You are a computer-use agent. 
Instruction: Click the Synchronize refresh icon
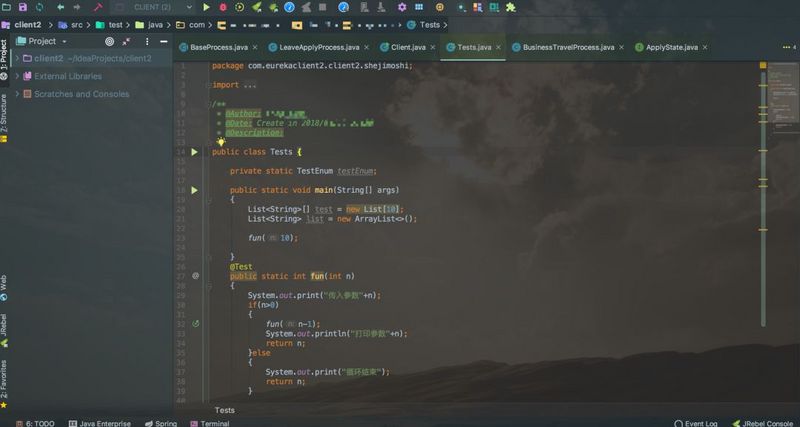pos(39,7)
